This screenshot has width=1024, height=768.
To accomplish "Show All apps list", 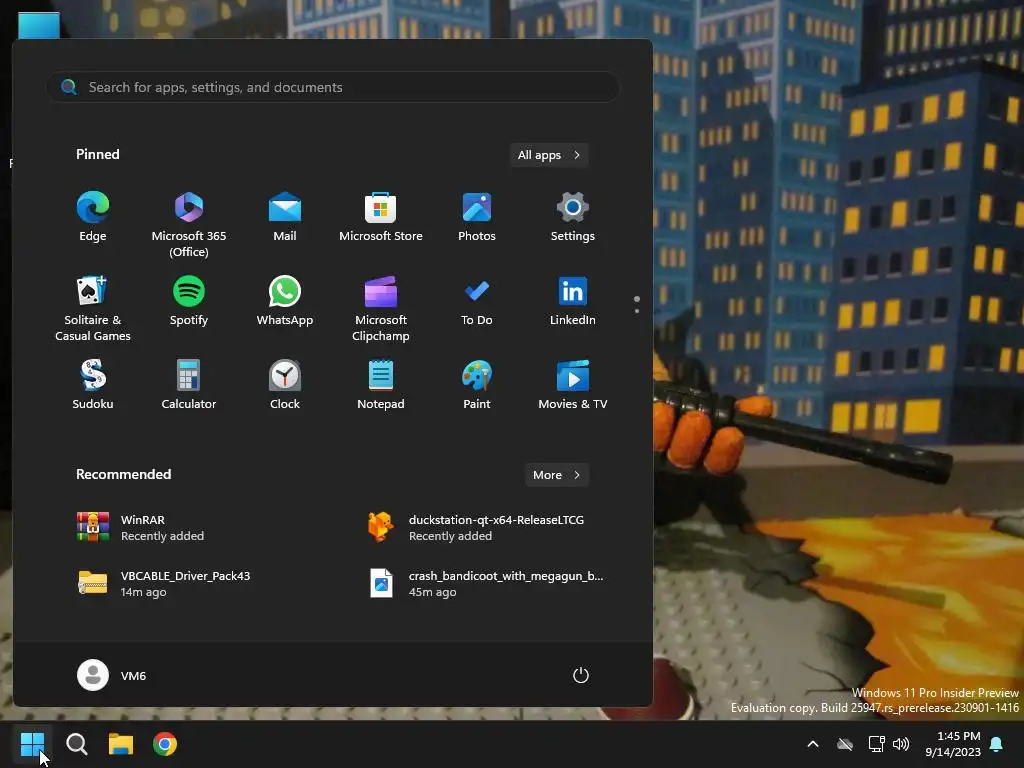I will coord(549,155).
